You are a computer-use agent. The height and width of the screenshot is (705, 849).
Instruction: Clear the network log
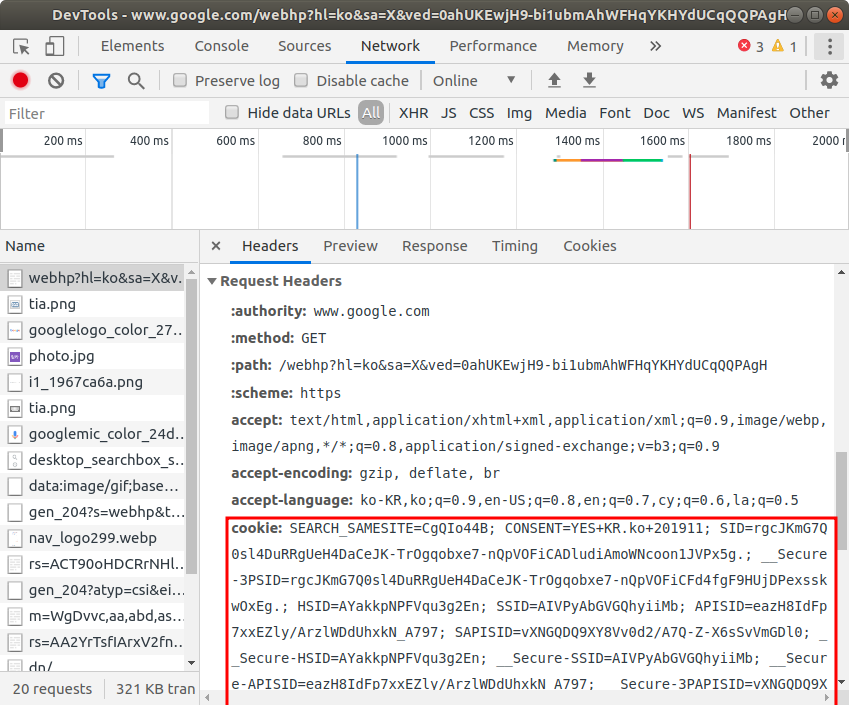56,81
